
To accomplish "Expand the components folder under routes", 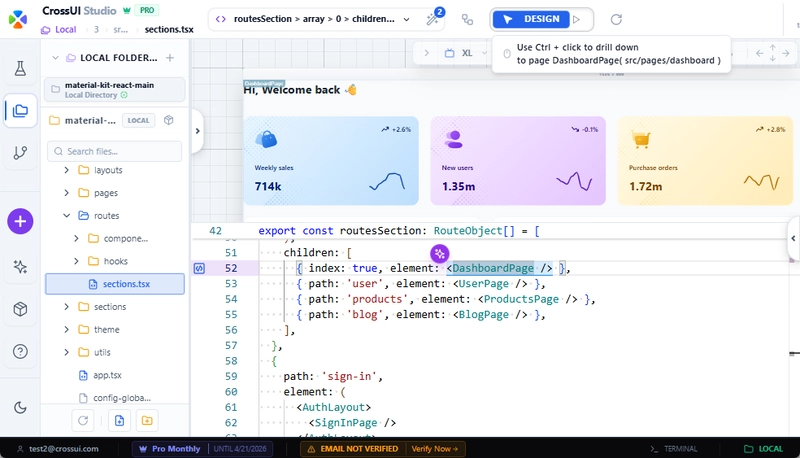I will tap(77, 238).
